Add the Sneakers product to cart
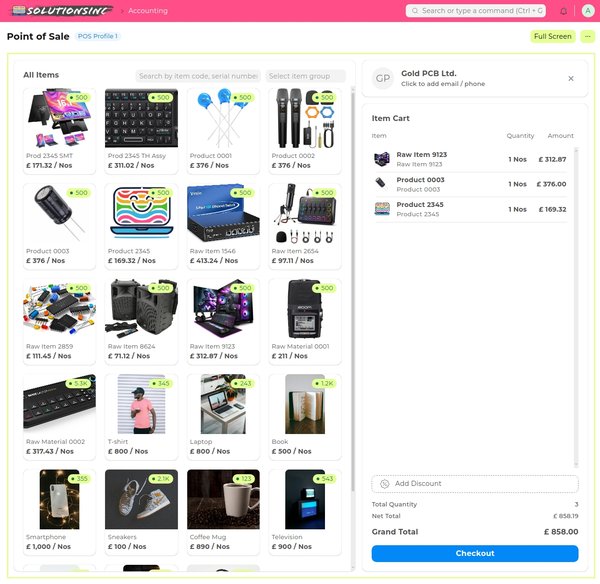 [141, 512]
